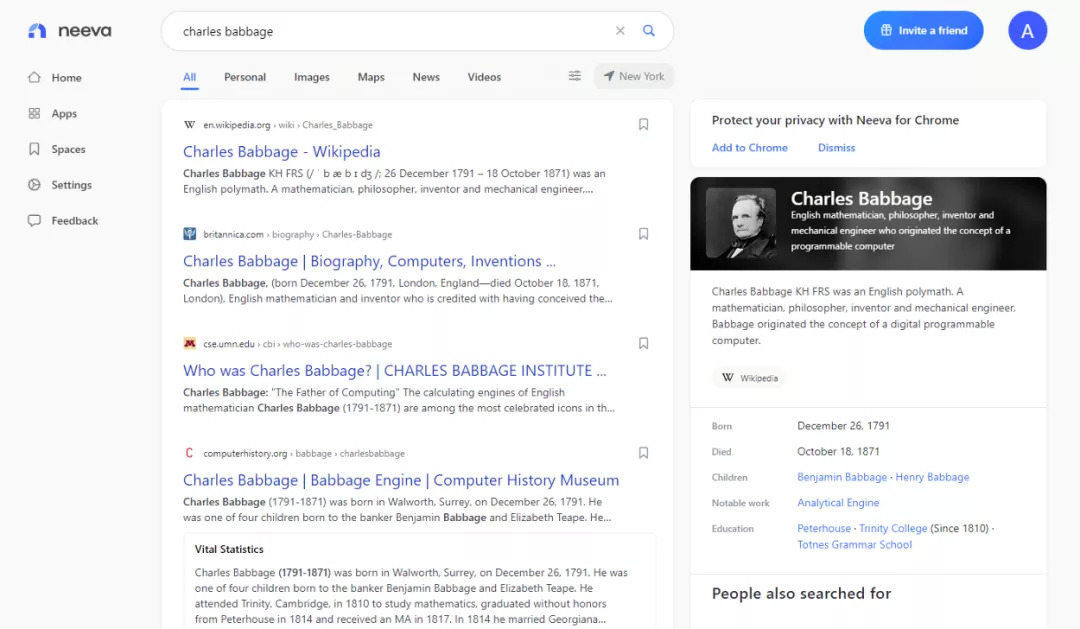Click the Invite a friend button
Screen dimensions: 1080x629
[x=923, y=31]
